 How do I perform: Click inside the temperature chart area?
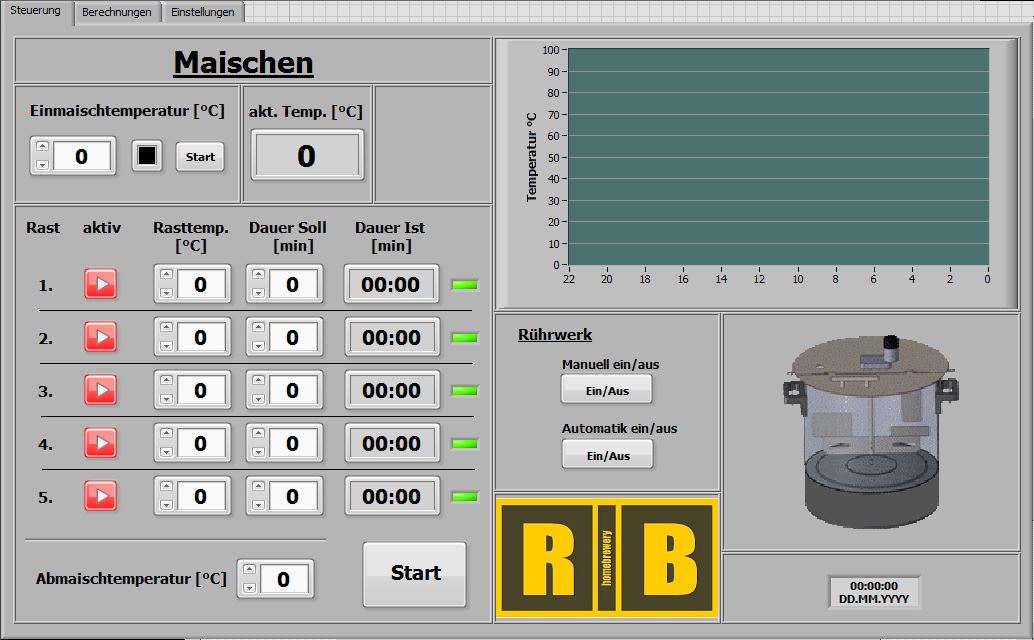[777, 156]
